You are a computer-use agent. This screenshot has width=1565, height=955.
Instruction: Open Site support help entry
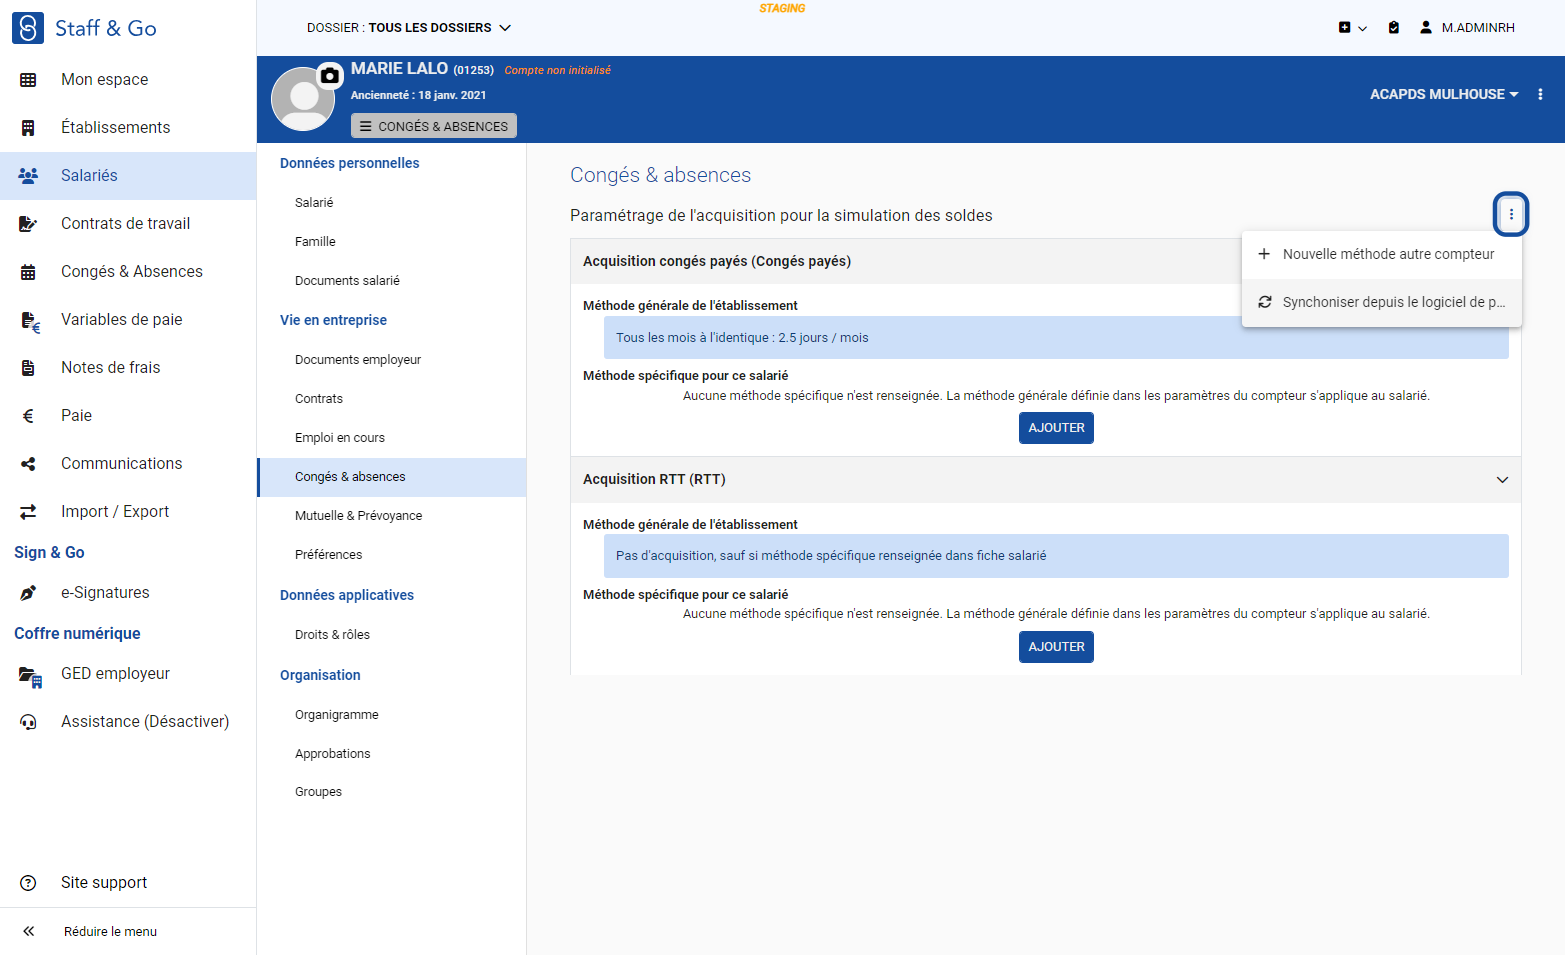(x=128, y=883)
